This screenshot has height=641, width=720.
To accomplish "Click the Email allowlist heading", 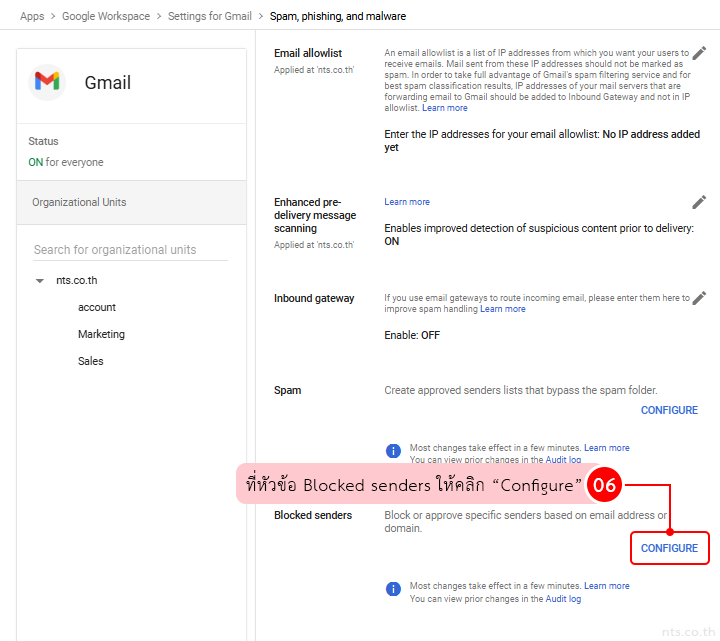I will point(308,53).
